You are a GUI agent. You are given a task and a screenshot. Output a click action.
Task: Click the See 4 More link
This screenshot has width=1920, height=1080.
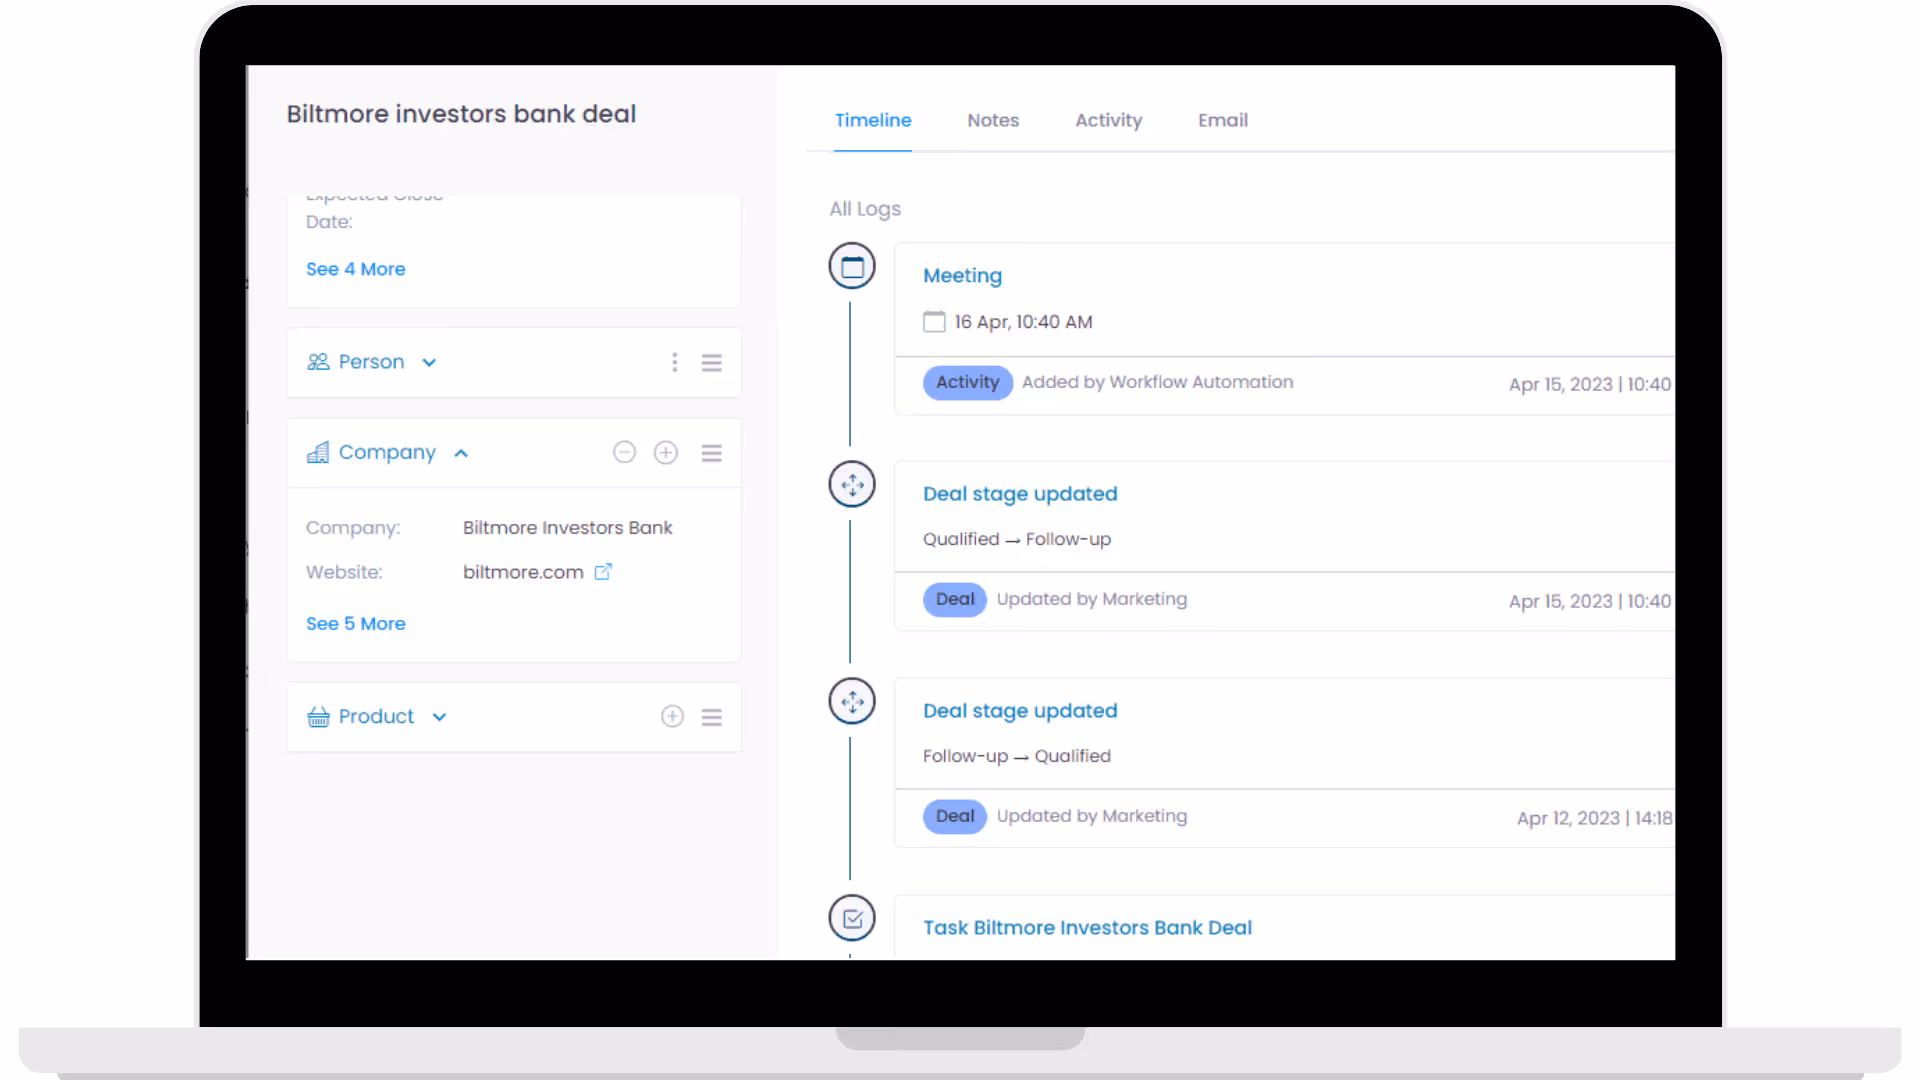[x=355, y=269]
